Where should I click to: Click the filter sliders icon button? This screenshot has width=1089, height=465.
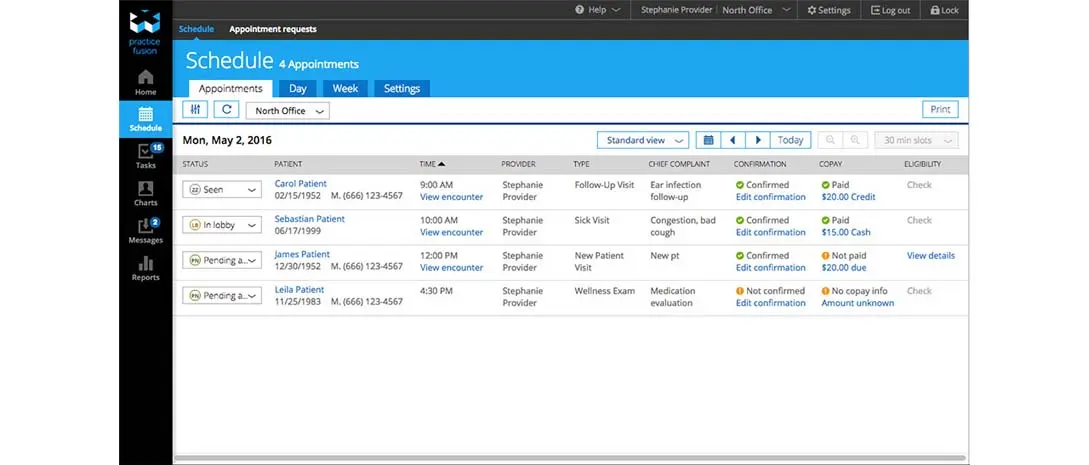pos(195,110)
